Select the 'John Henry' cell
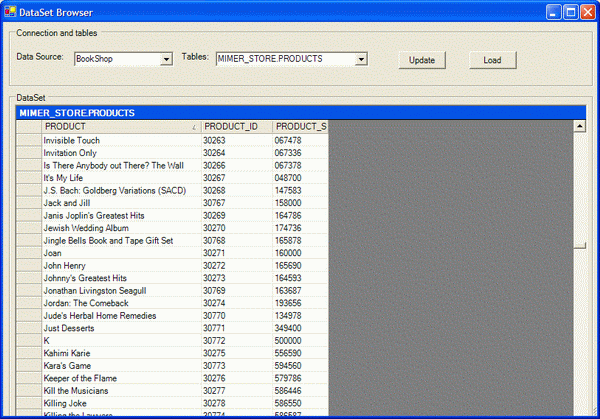 [121, 266]
